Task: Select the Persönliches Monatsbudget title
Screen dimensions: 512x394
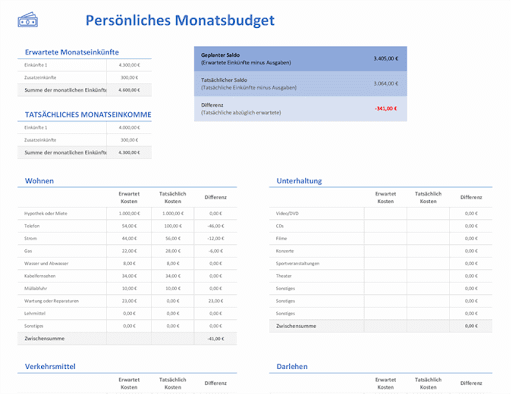Action: pos(180,20)
